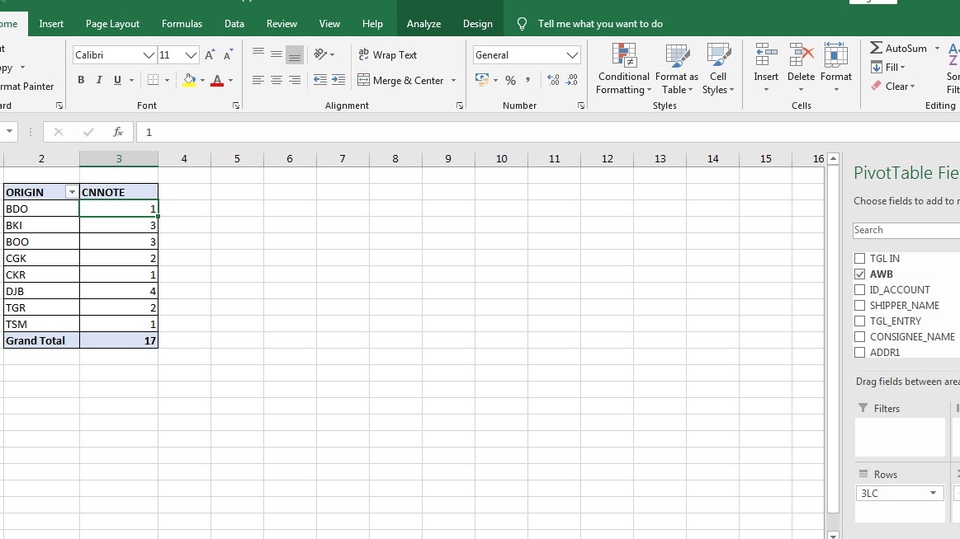Open the General number format dropdown
The image size is (960, 539).
coord(572,55)
